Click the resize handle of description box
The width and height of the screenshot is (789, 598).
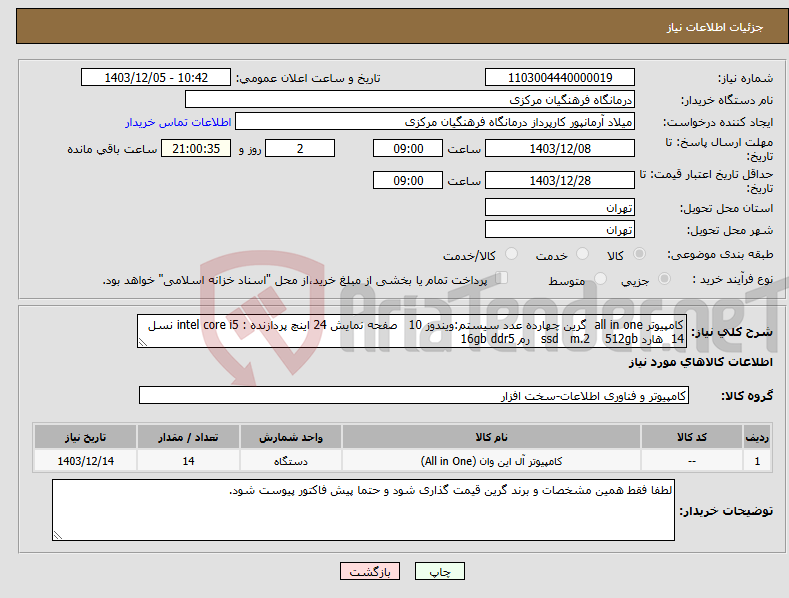pos(143,342)
